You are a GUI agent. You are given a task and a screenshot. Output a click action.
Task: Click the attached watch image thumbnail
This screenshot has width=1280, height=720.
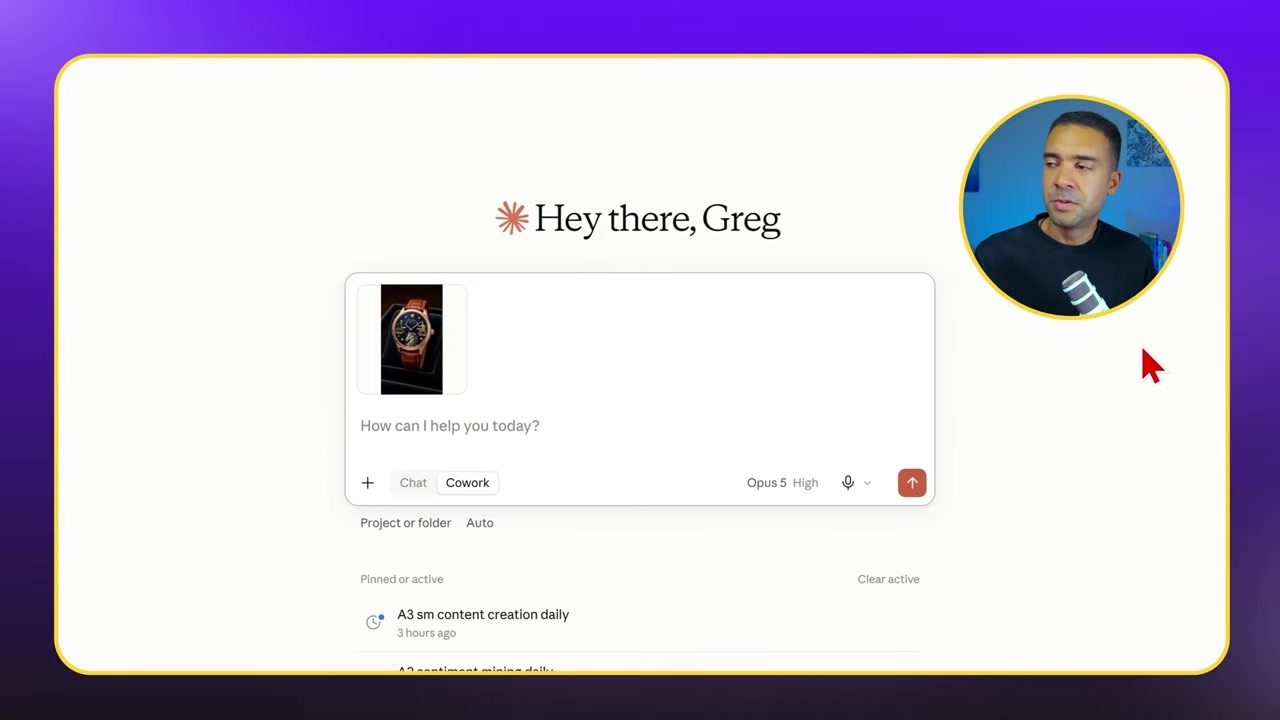[412, 339]
